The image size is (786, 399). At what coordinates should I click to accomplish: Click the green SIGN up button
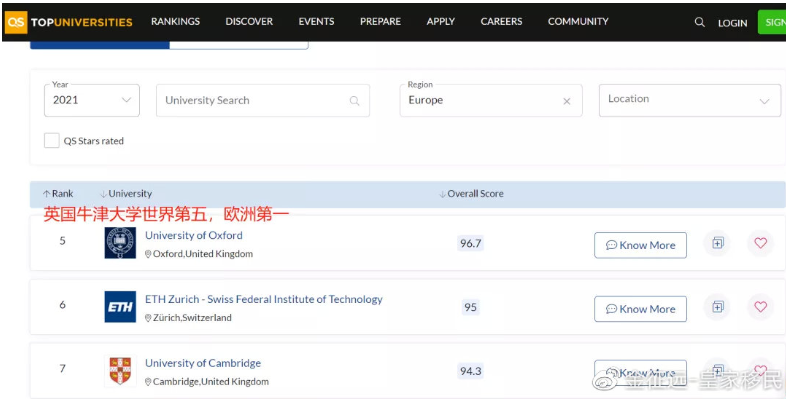click(x=771, y=22)
